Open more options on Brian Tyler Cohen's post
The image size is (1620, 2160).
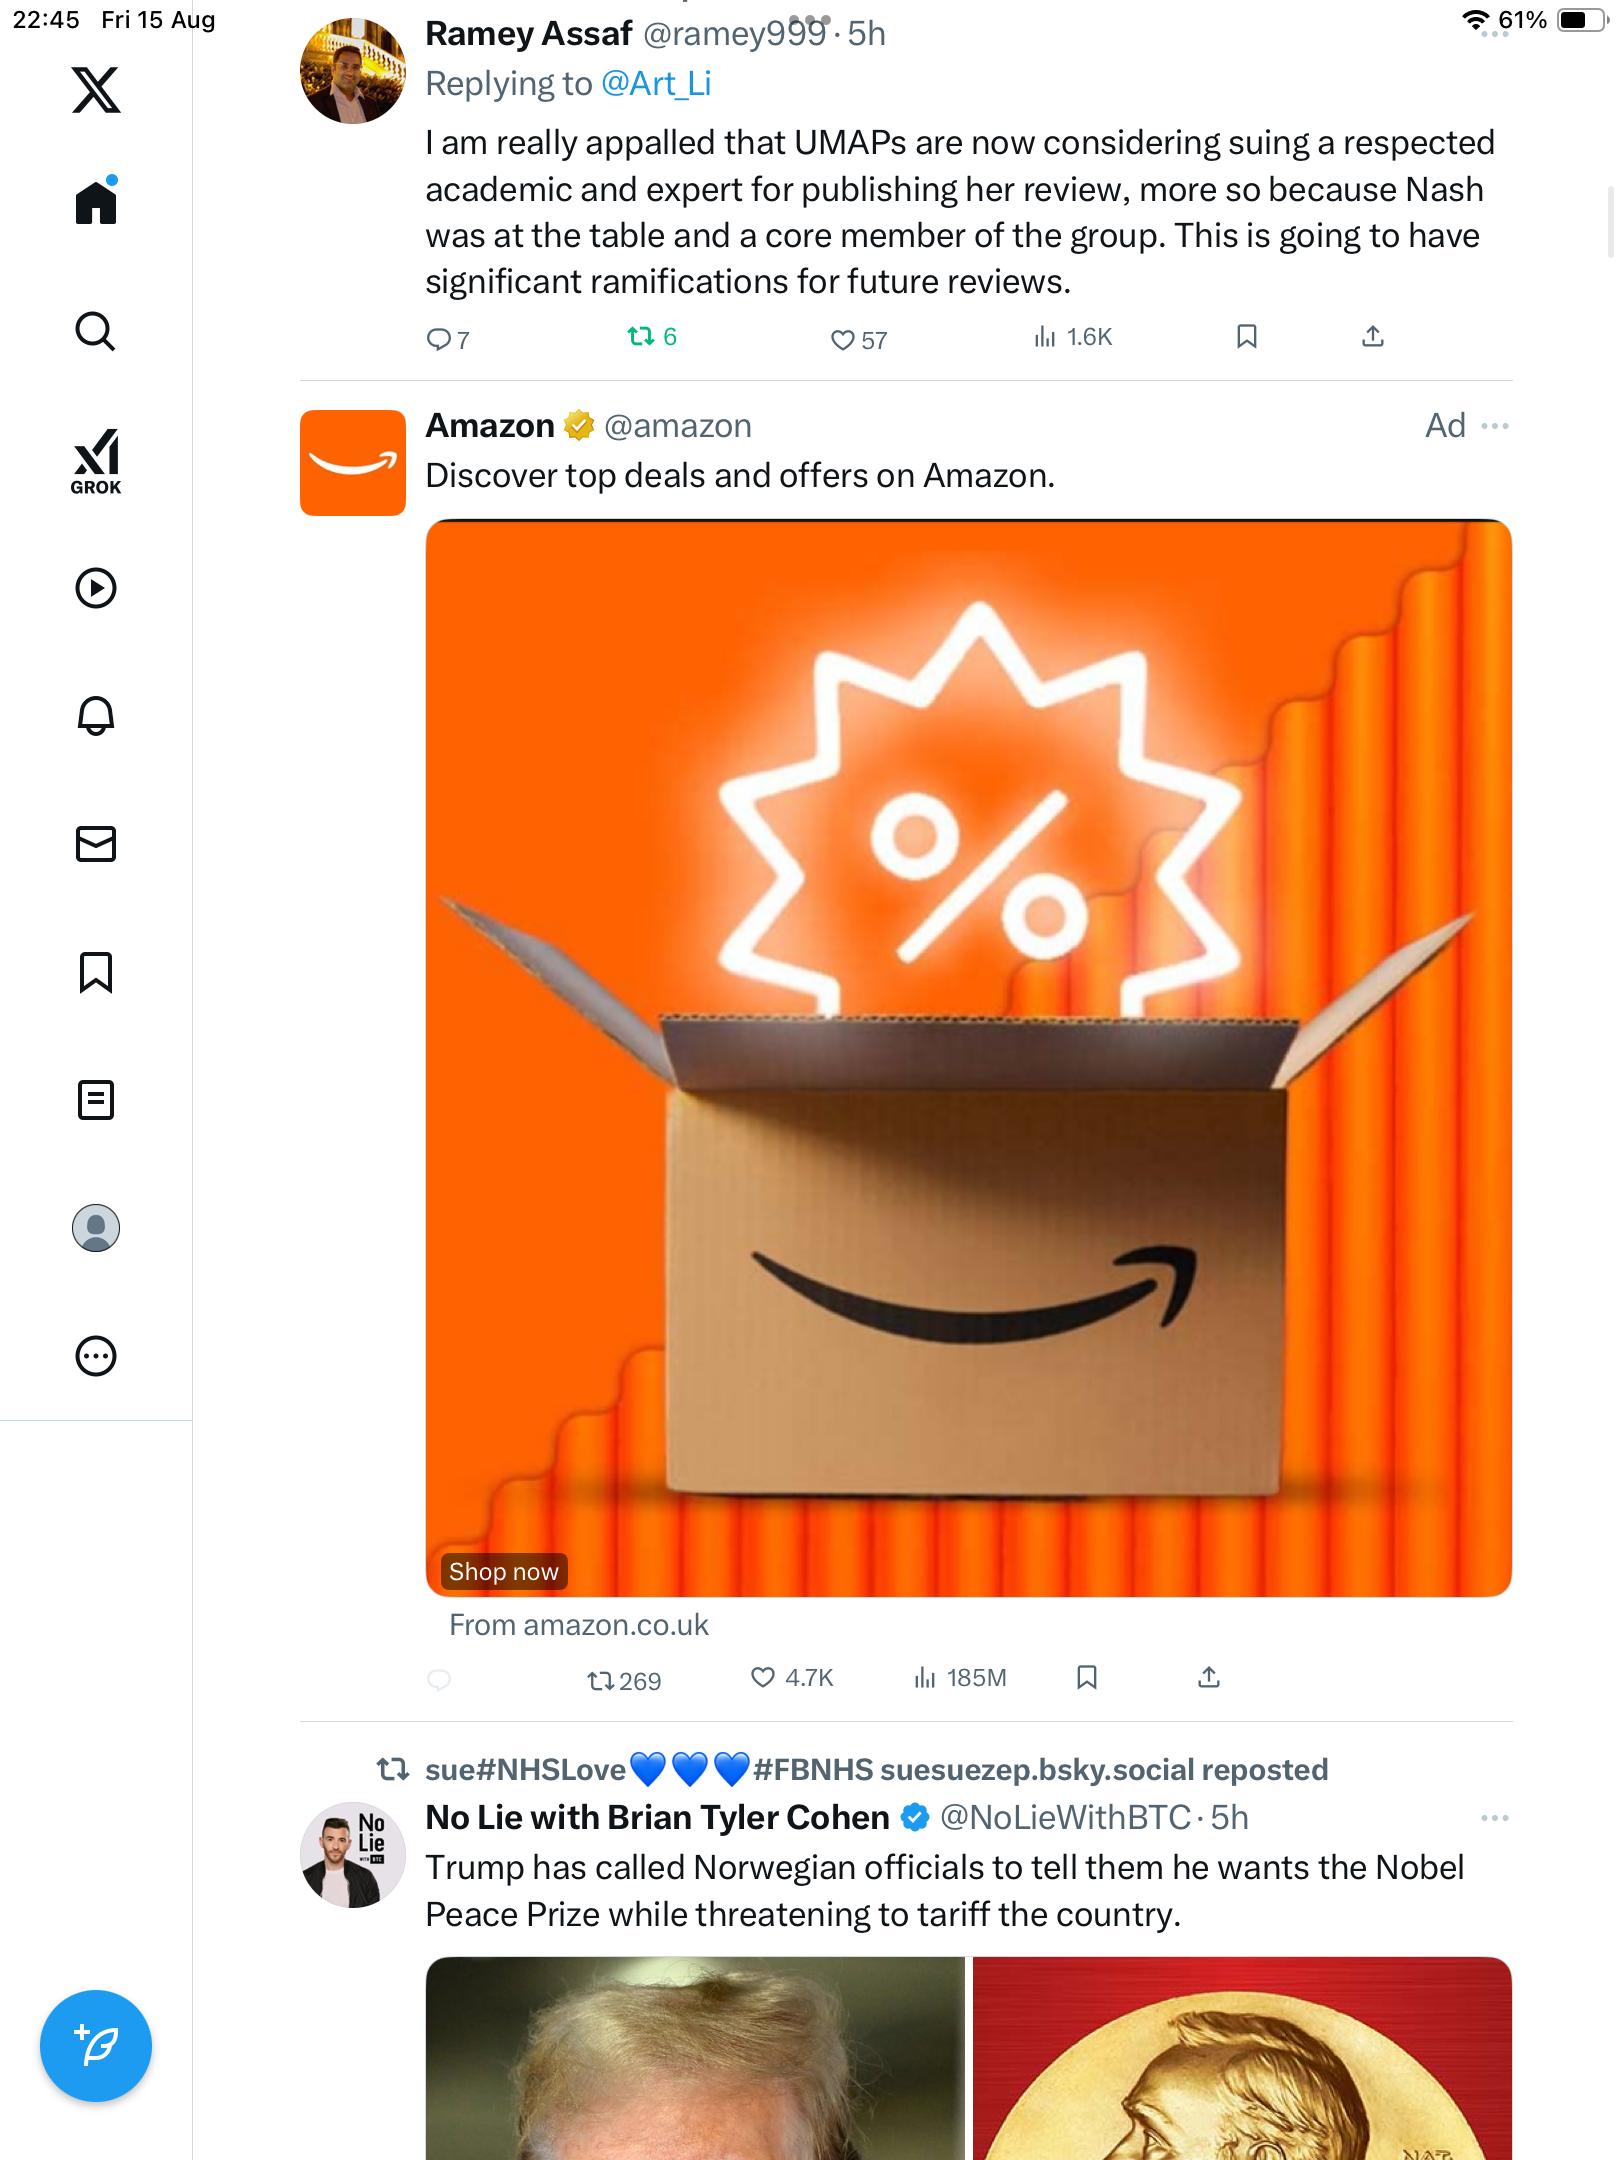point(1495,1818)
